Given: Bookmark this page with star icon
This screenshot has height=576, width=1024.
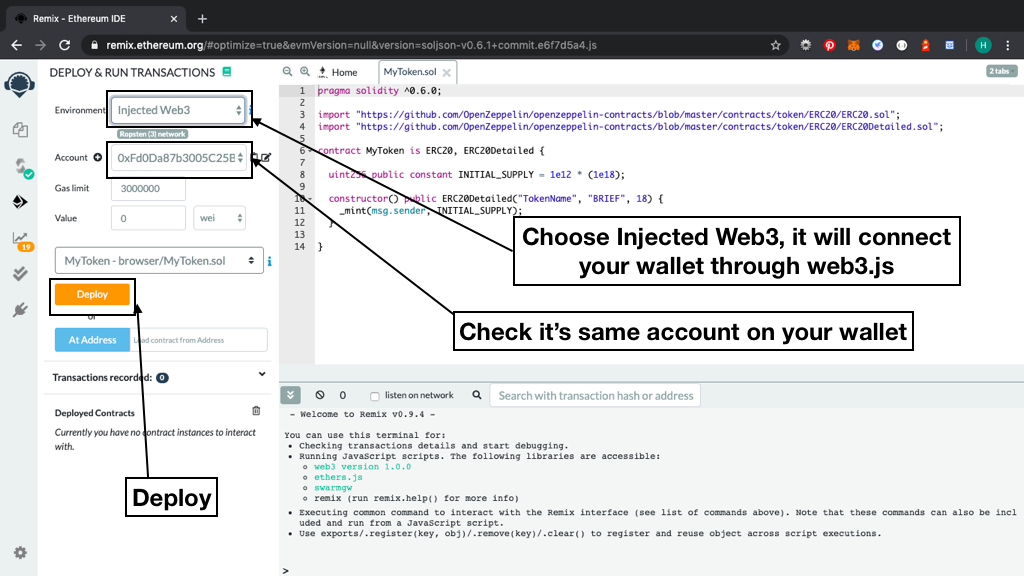Looking at the screenshot, I should tap(776, 45).
